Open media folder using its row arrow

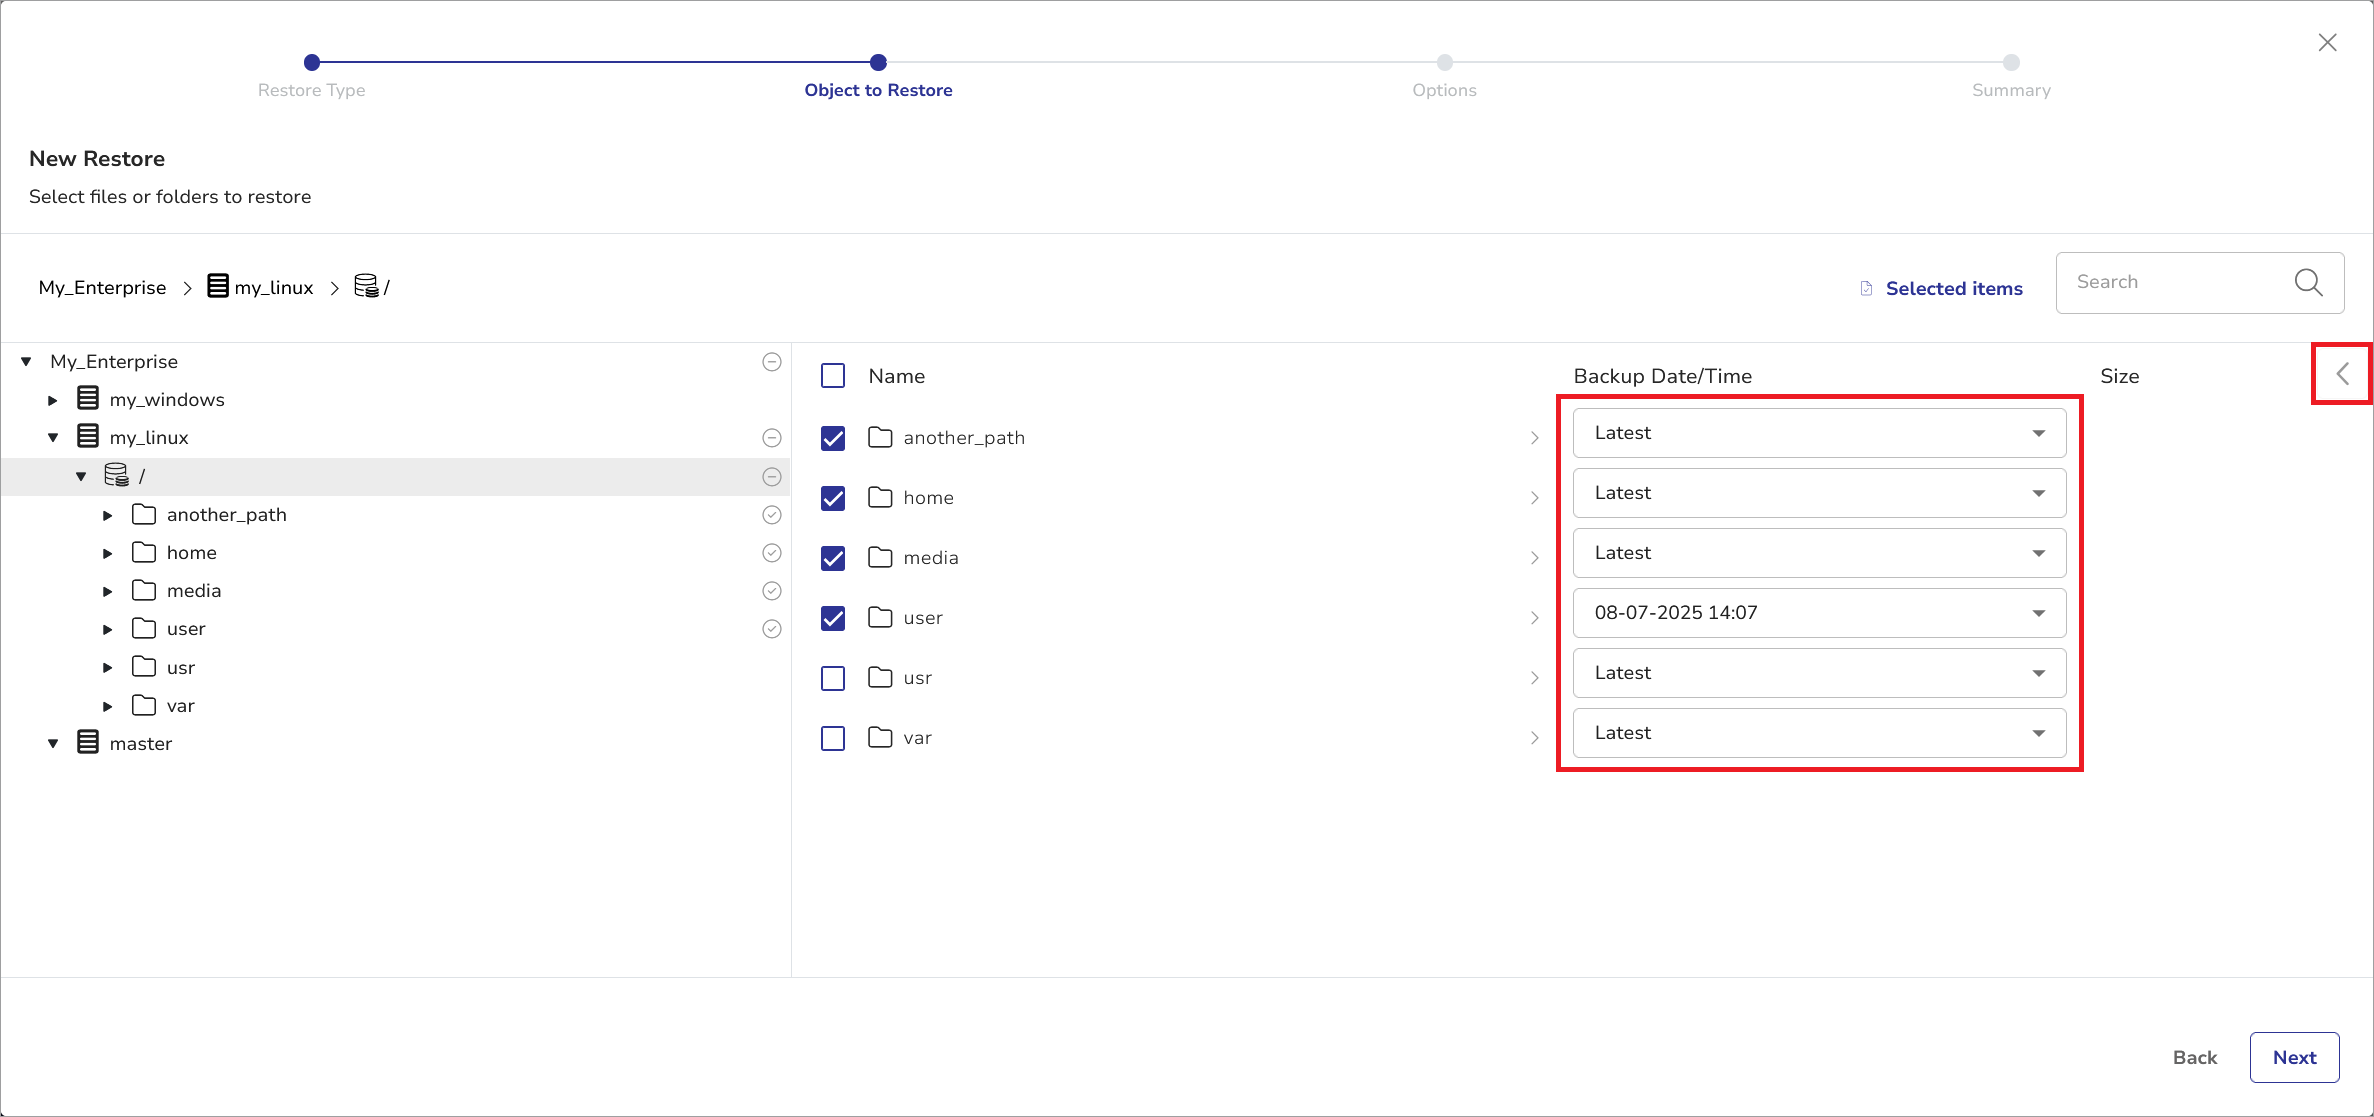click(x=1534, y=558)
